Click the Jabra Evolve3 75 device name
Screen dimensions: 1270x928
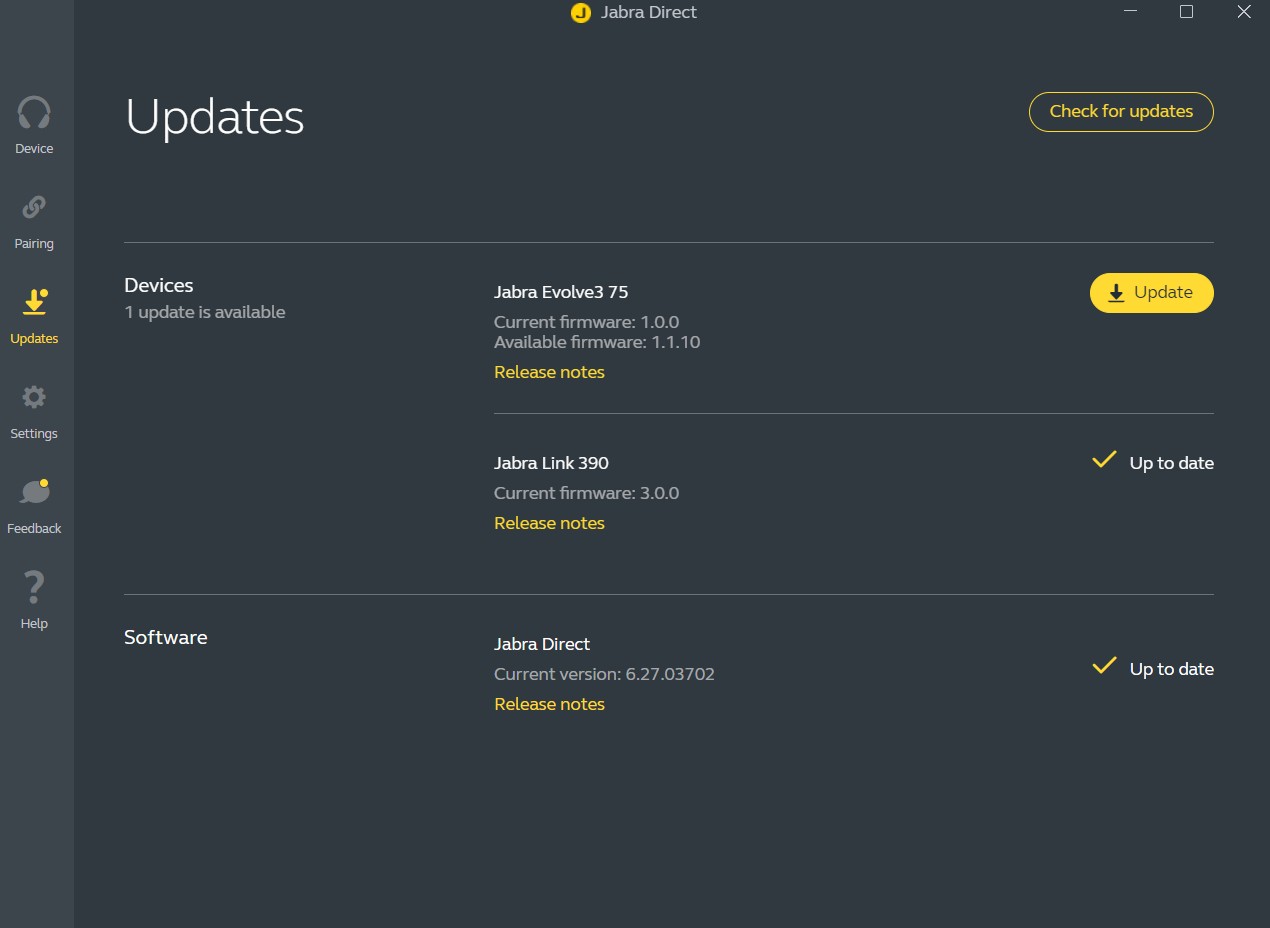(x=561, y=292)
